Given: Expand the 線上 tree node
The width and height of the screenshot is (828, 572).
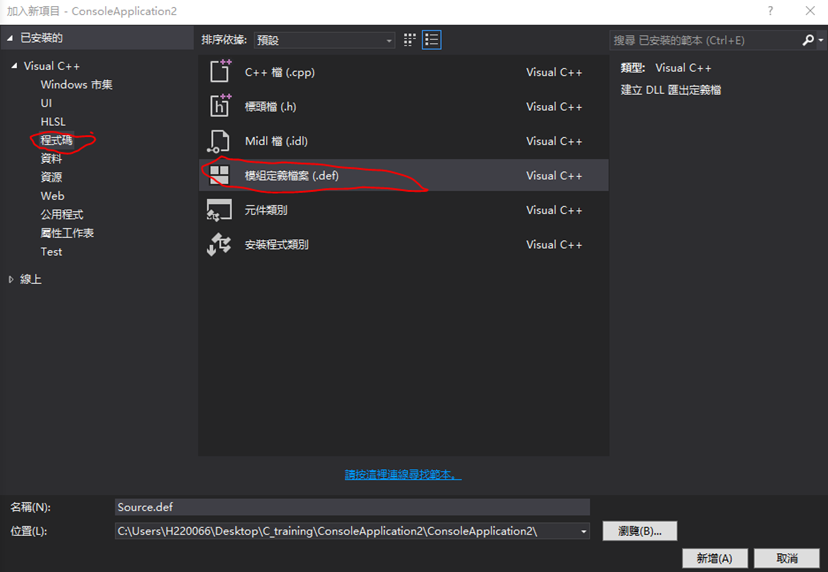Looking at the screenshot, I should (x=11, y=279).
